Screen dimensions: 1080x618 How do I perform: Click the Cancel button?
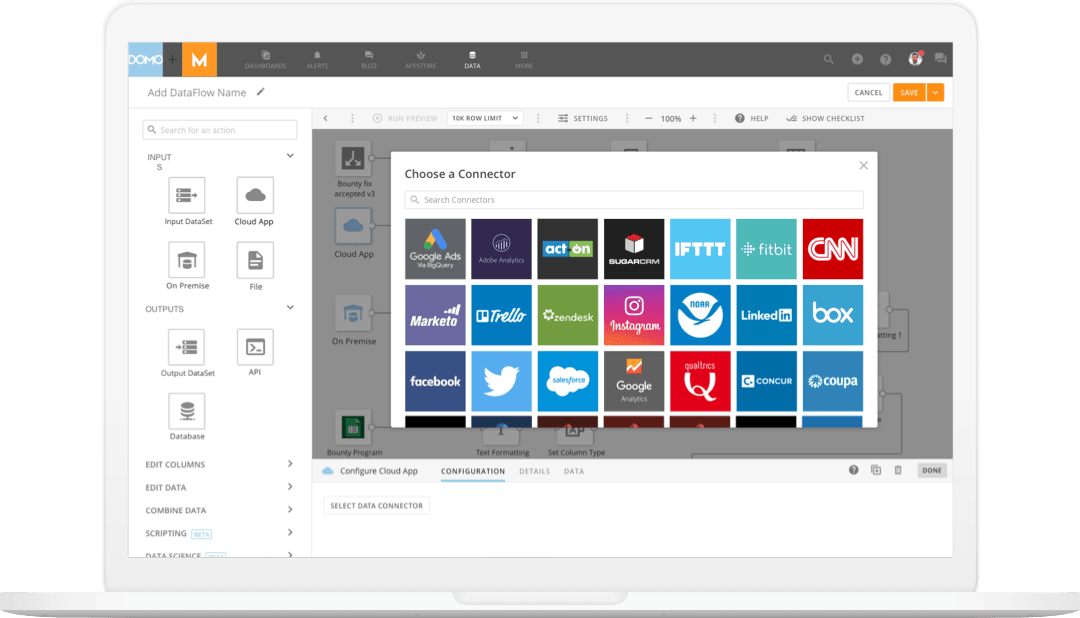pos(868,92)
